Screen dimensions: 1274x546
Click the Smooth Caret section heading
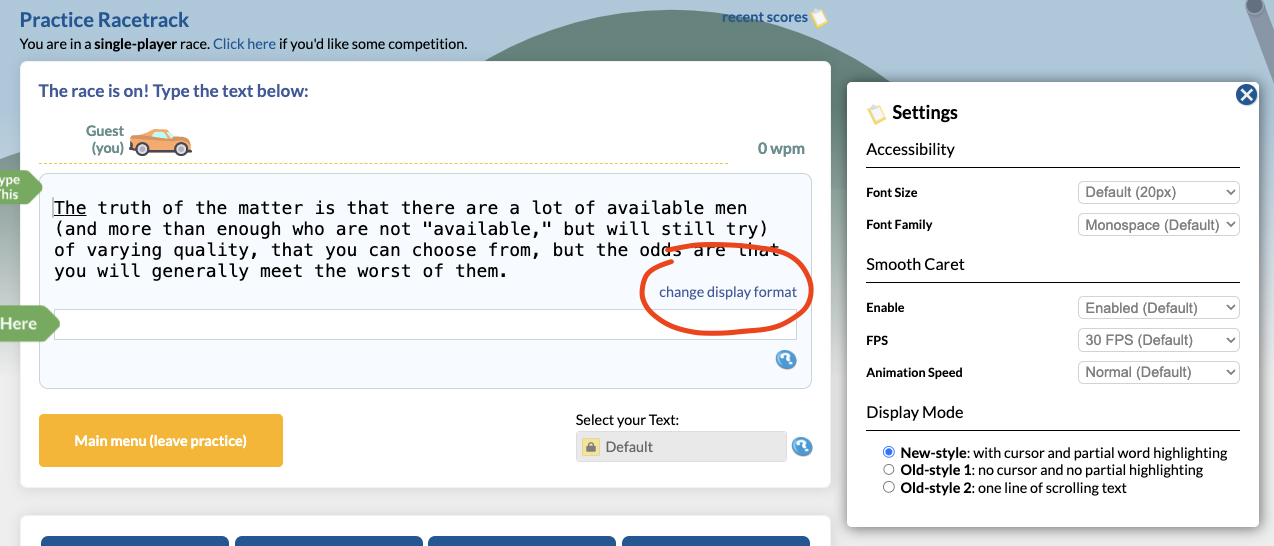pos(915,265)
